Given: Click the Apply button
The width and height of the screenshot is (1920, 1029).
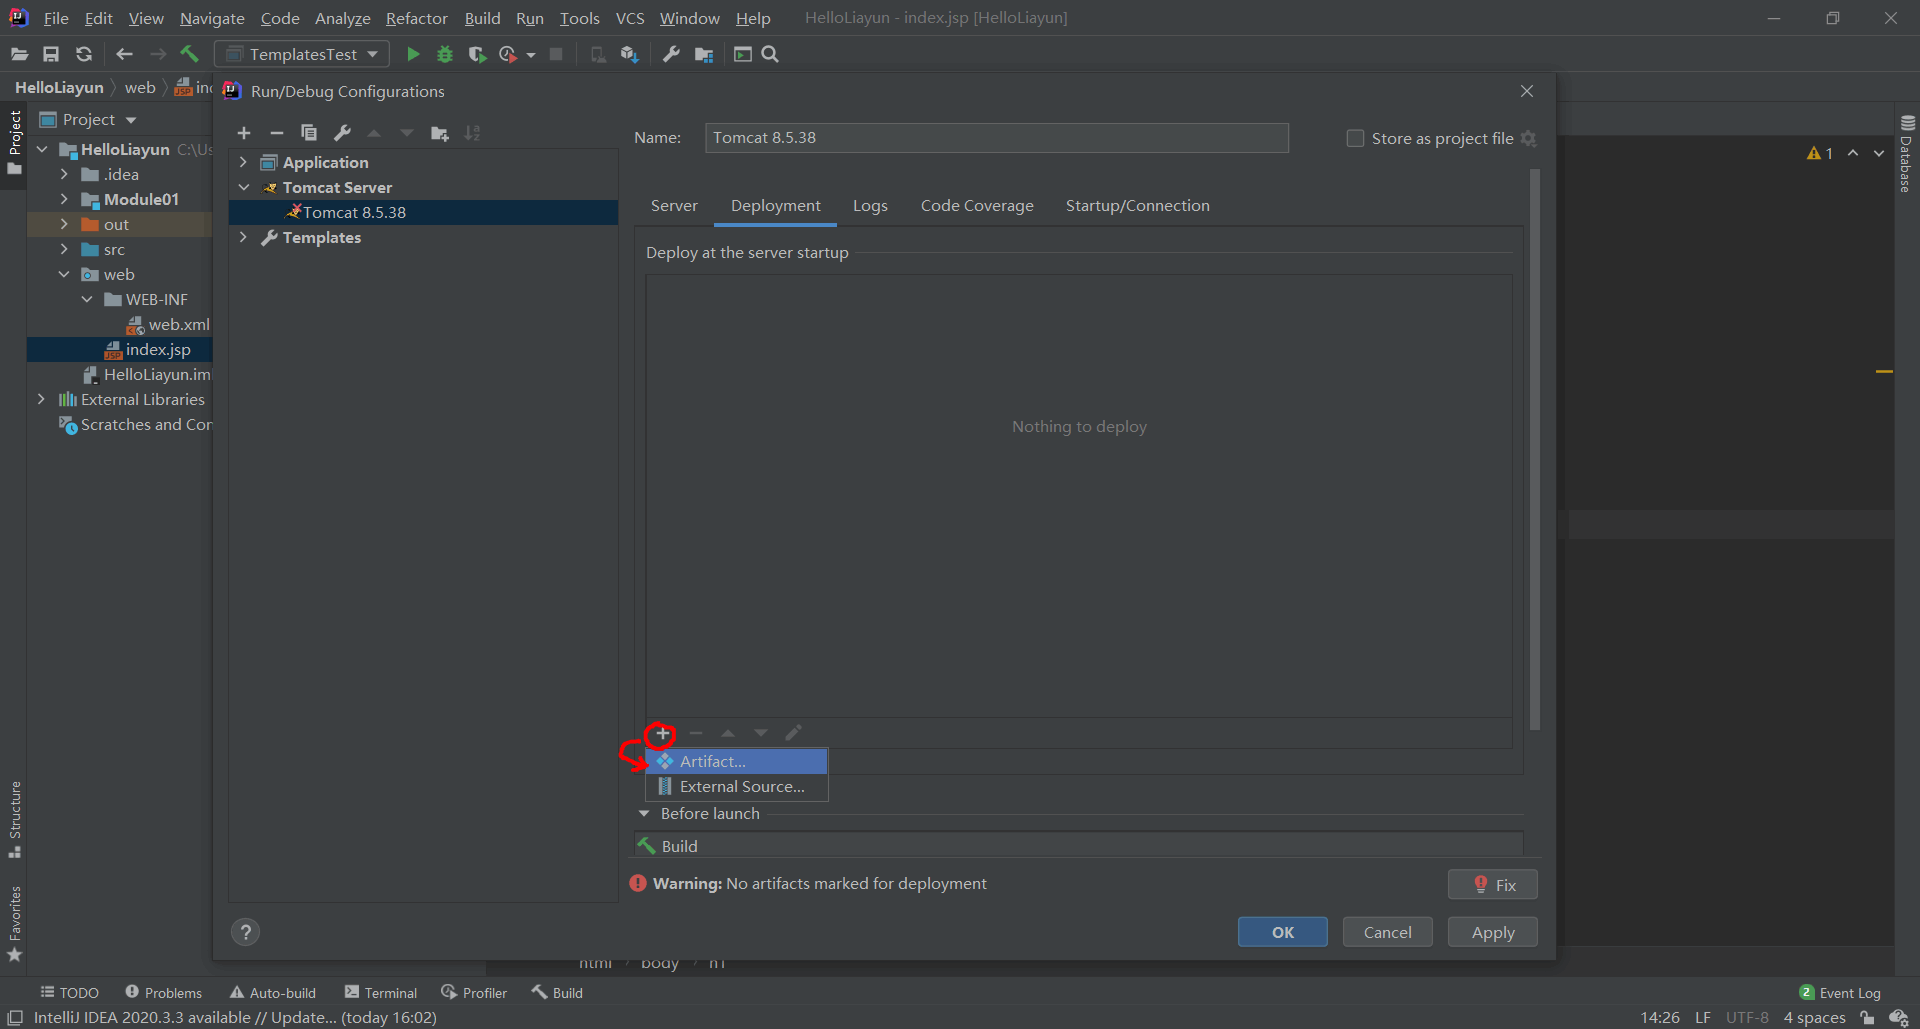Looking at the screenshot, I should tap(1492, 932).
